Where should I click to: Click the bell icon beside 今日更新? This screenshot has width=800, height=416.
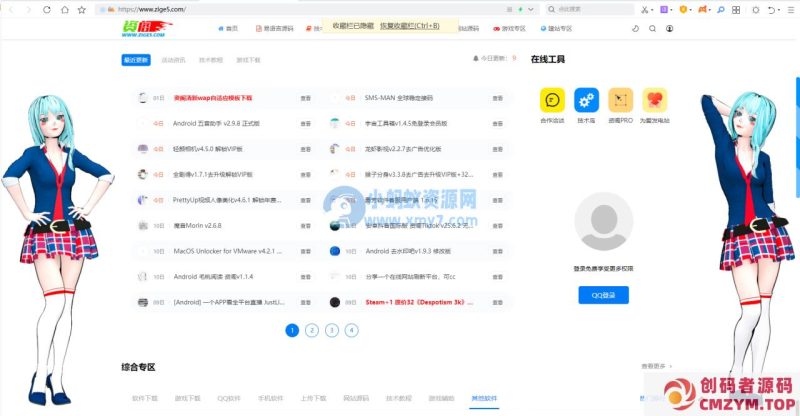[476, 59]
